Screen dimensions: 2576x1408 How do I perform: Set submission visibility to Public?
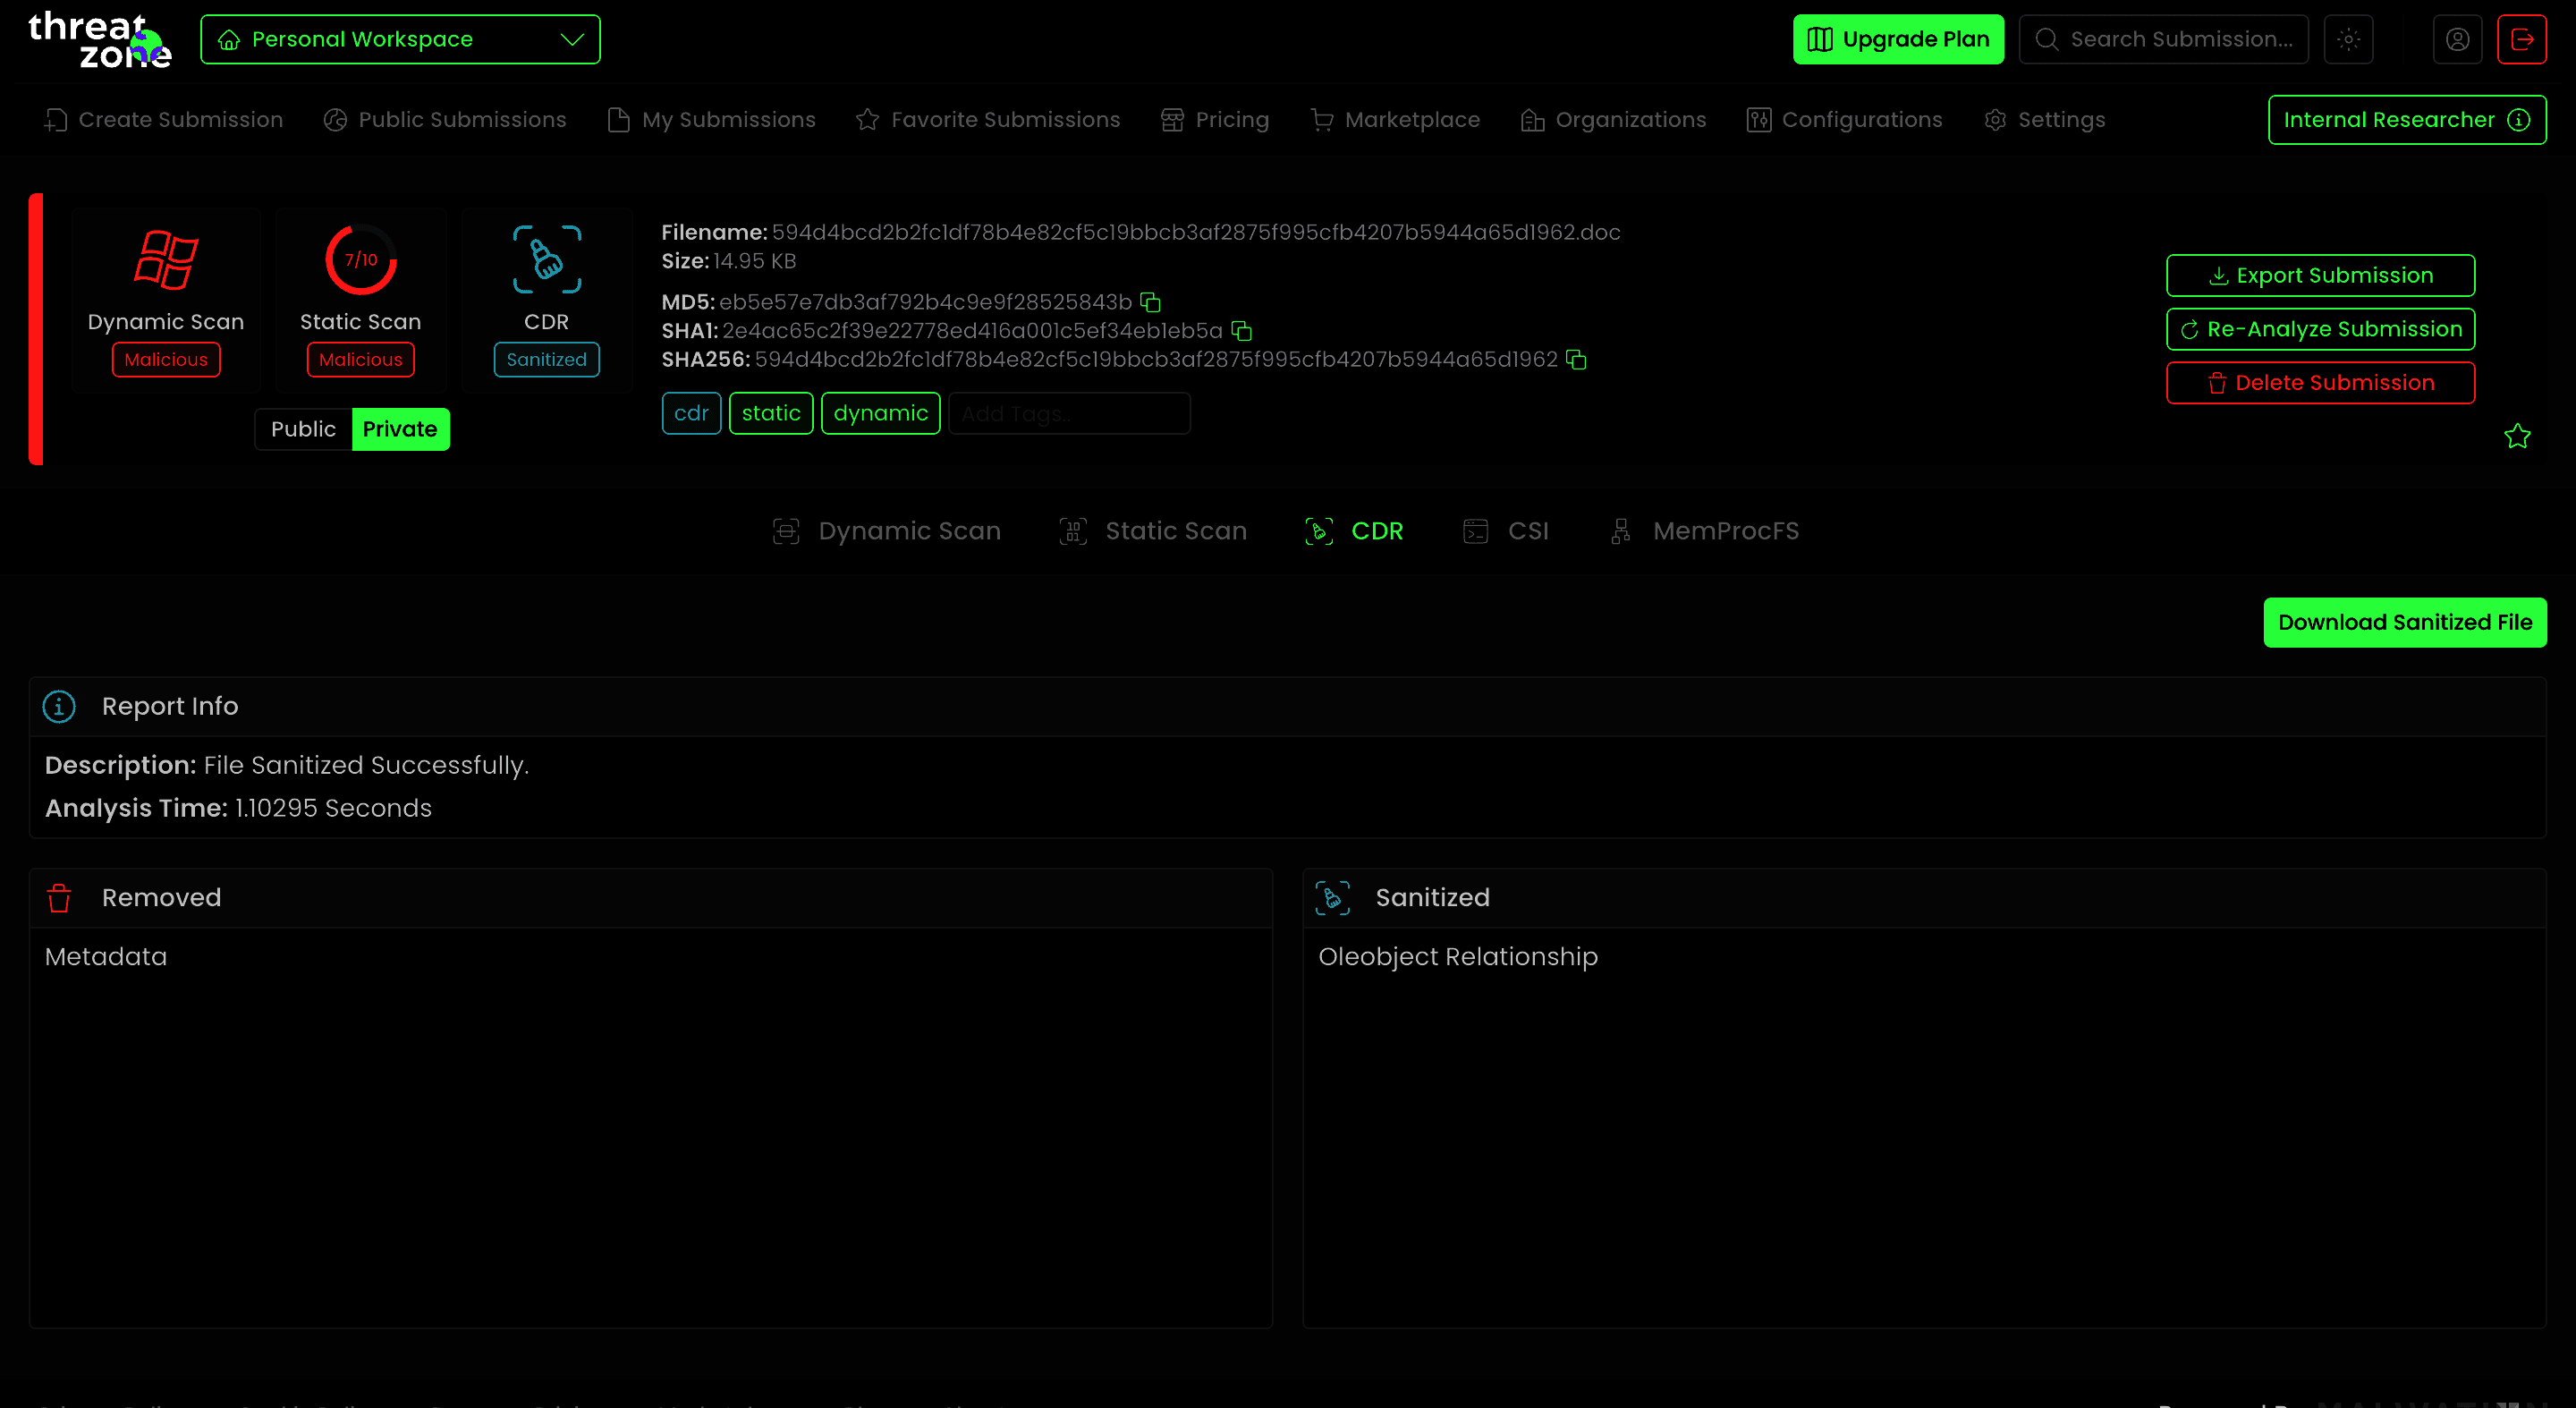coord(303,429)
